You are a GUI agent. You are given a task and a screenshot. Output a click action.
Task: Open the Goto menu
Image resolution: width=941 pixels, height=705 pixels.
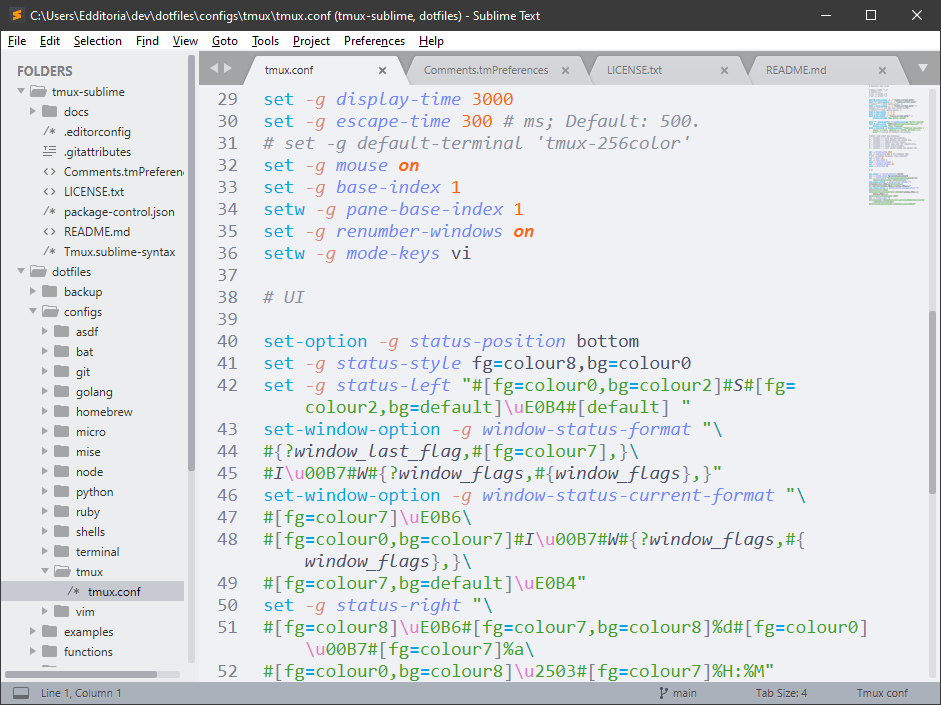tap(224, 41)
